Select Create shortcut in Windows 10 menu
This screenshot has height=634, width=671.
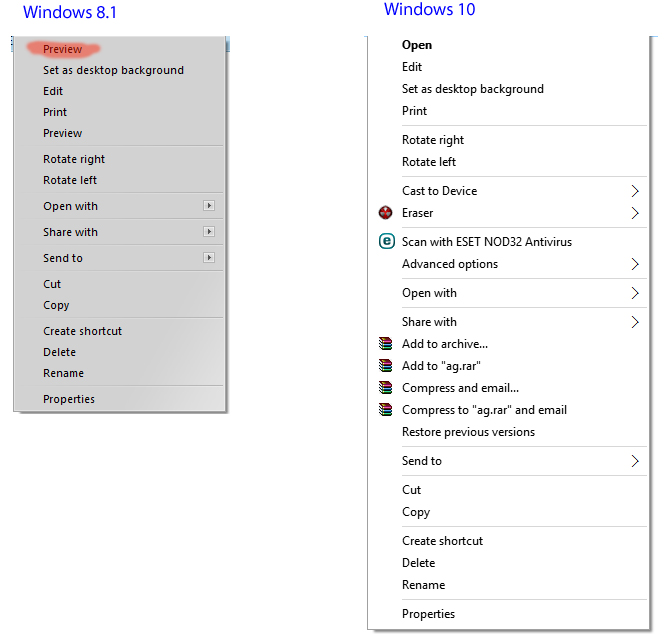(x=442, y=541)
